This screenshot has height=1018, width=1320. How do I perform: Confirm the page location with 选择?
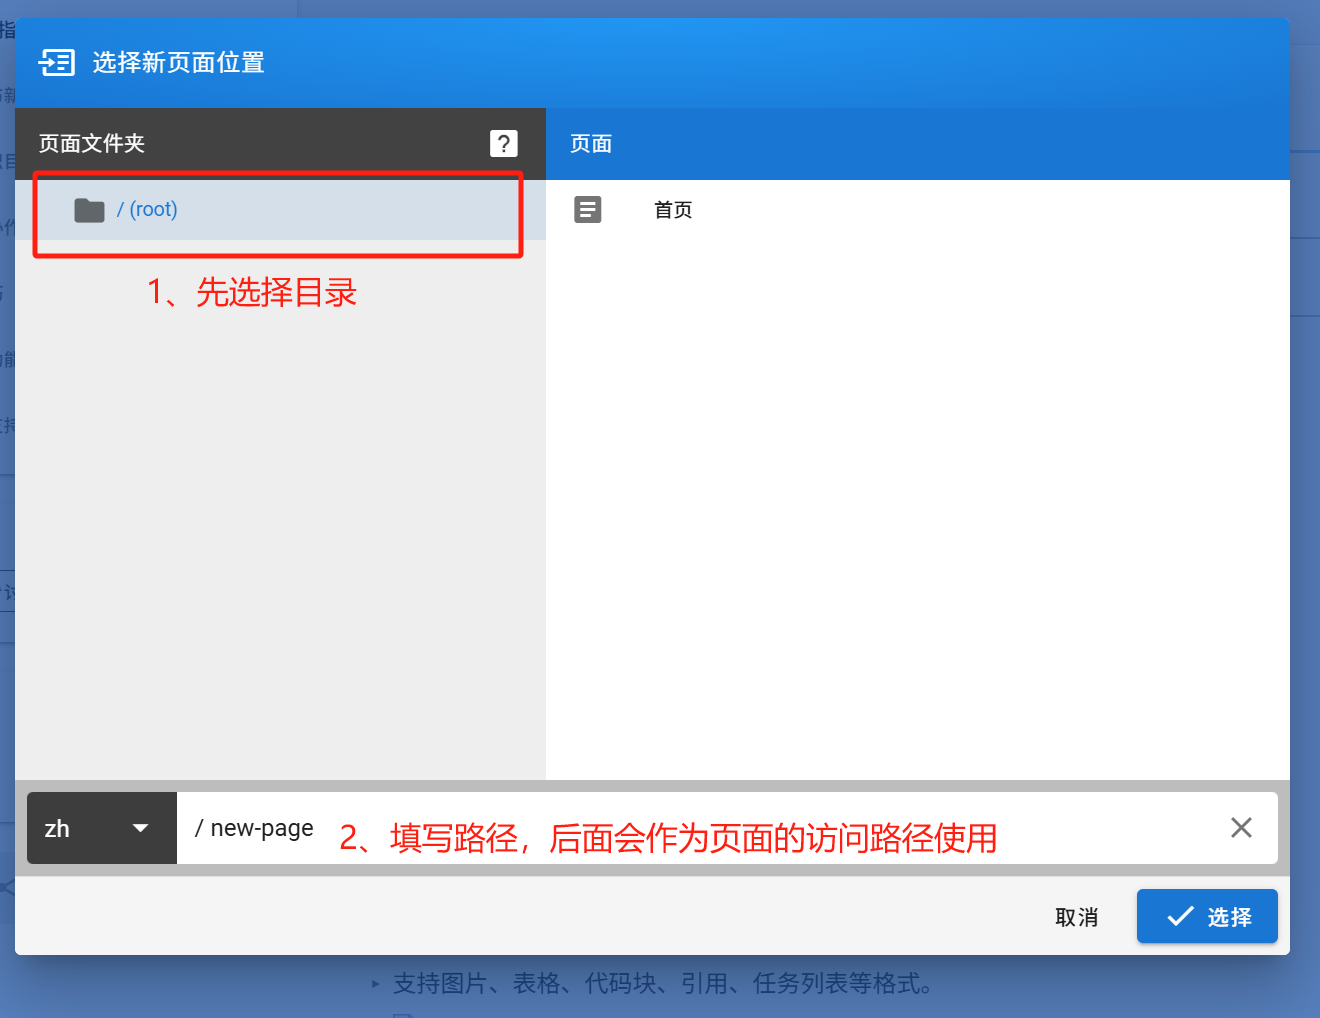pyautogui.click(x=1207, y=915)
